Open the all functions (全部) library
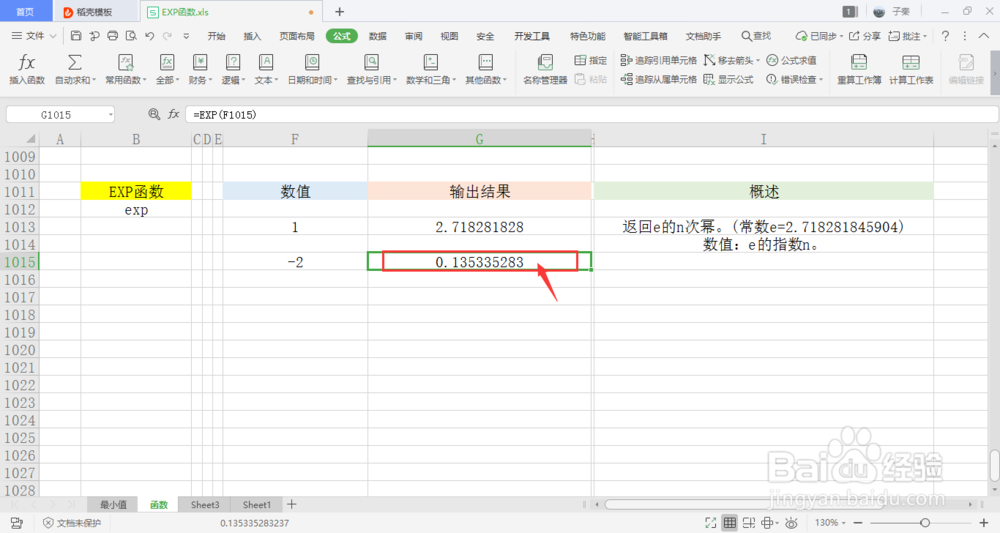The width and height of the screenshot is (1000, 533). point(166,69)
